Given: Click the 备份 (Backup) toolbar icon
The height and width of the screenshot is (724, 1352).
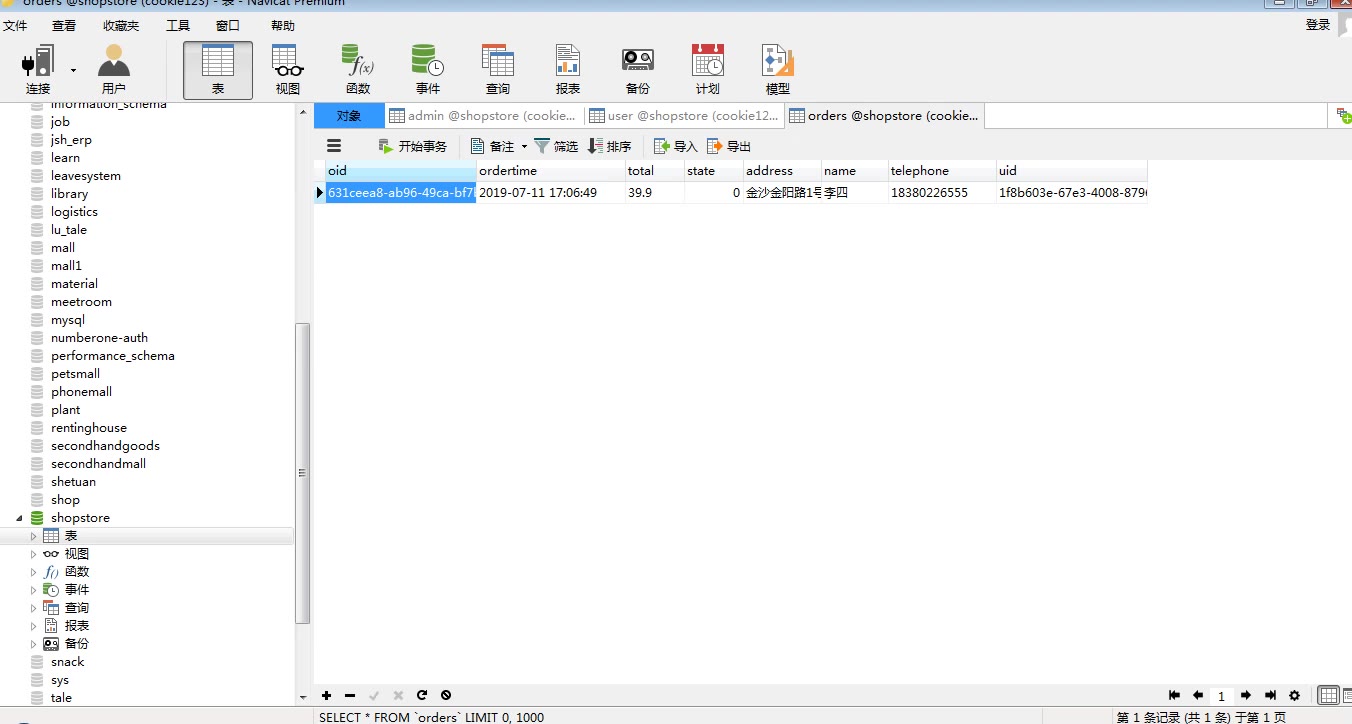Looking at the screenshot, I should tap(638, 70).
